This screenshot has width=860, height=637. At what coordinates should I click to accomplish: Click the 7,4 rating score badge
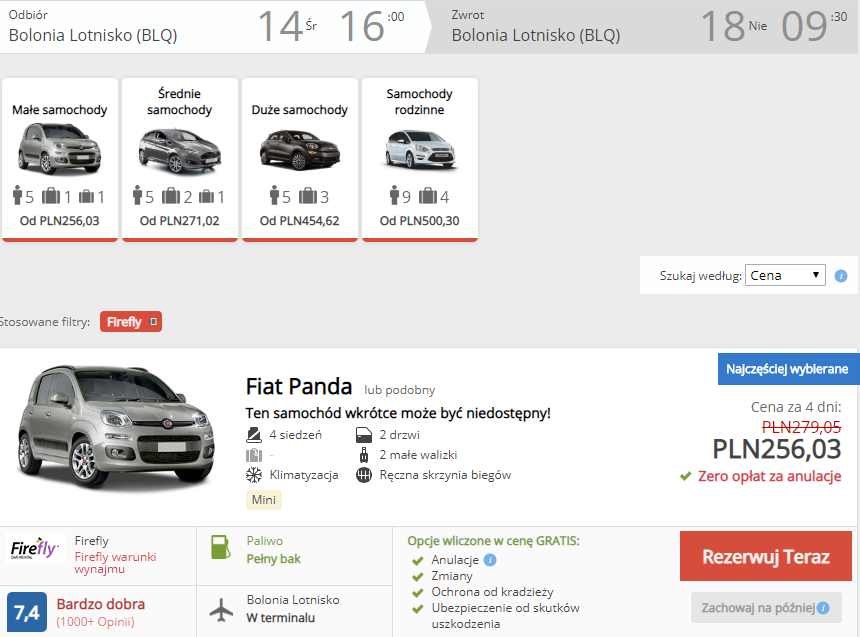[26, 612]
